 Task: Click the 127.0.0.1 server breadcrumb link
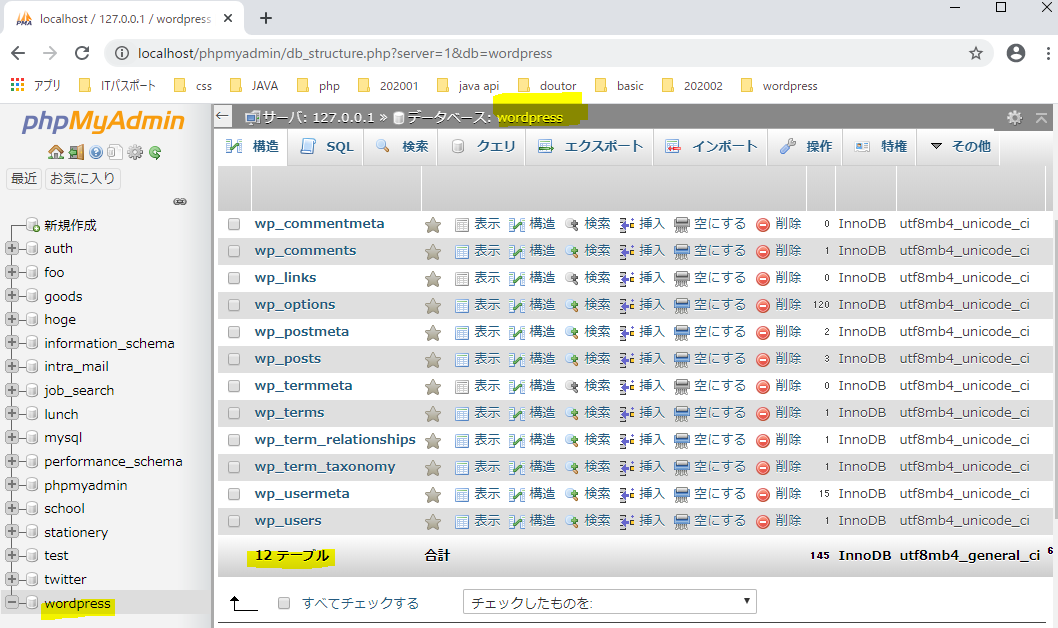pos(343,117)
